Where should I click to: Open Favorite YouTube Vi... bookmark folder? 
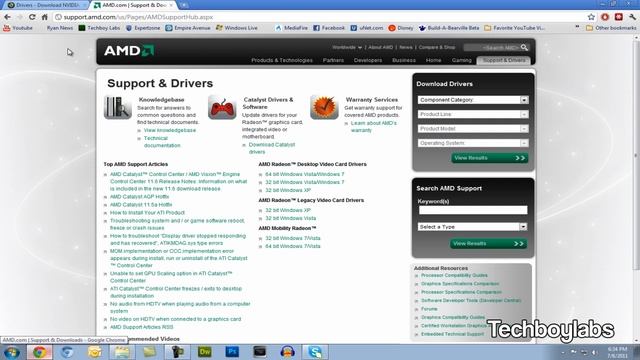point(514,28)
